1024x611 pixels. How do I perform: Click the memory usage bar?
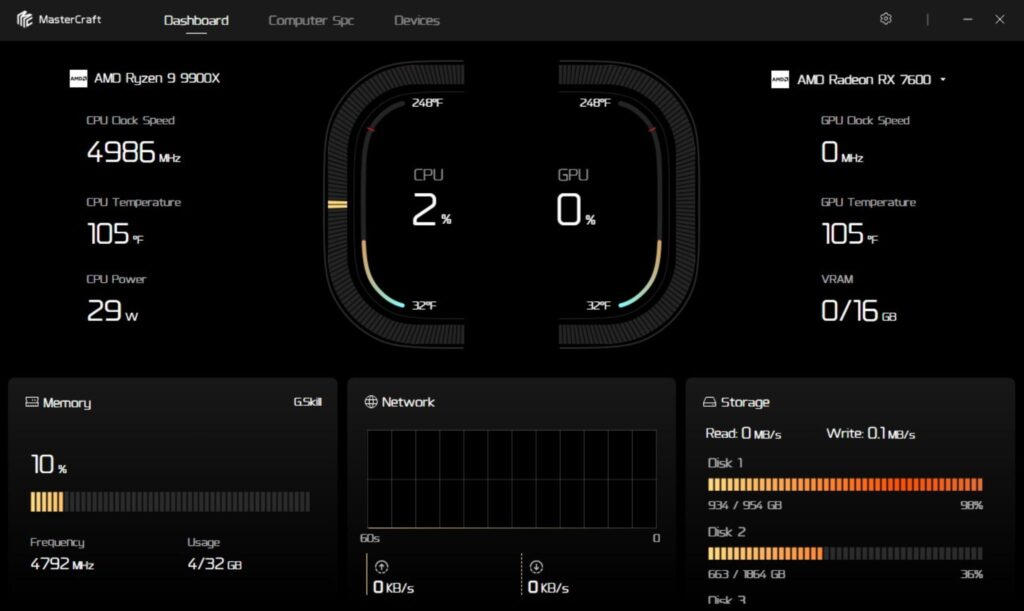coord(170,501)
